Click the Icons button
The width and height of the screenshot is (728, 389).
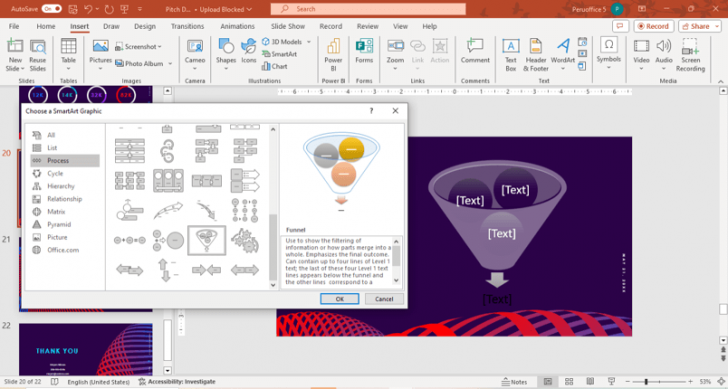click(249, 52)
